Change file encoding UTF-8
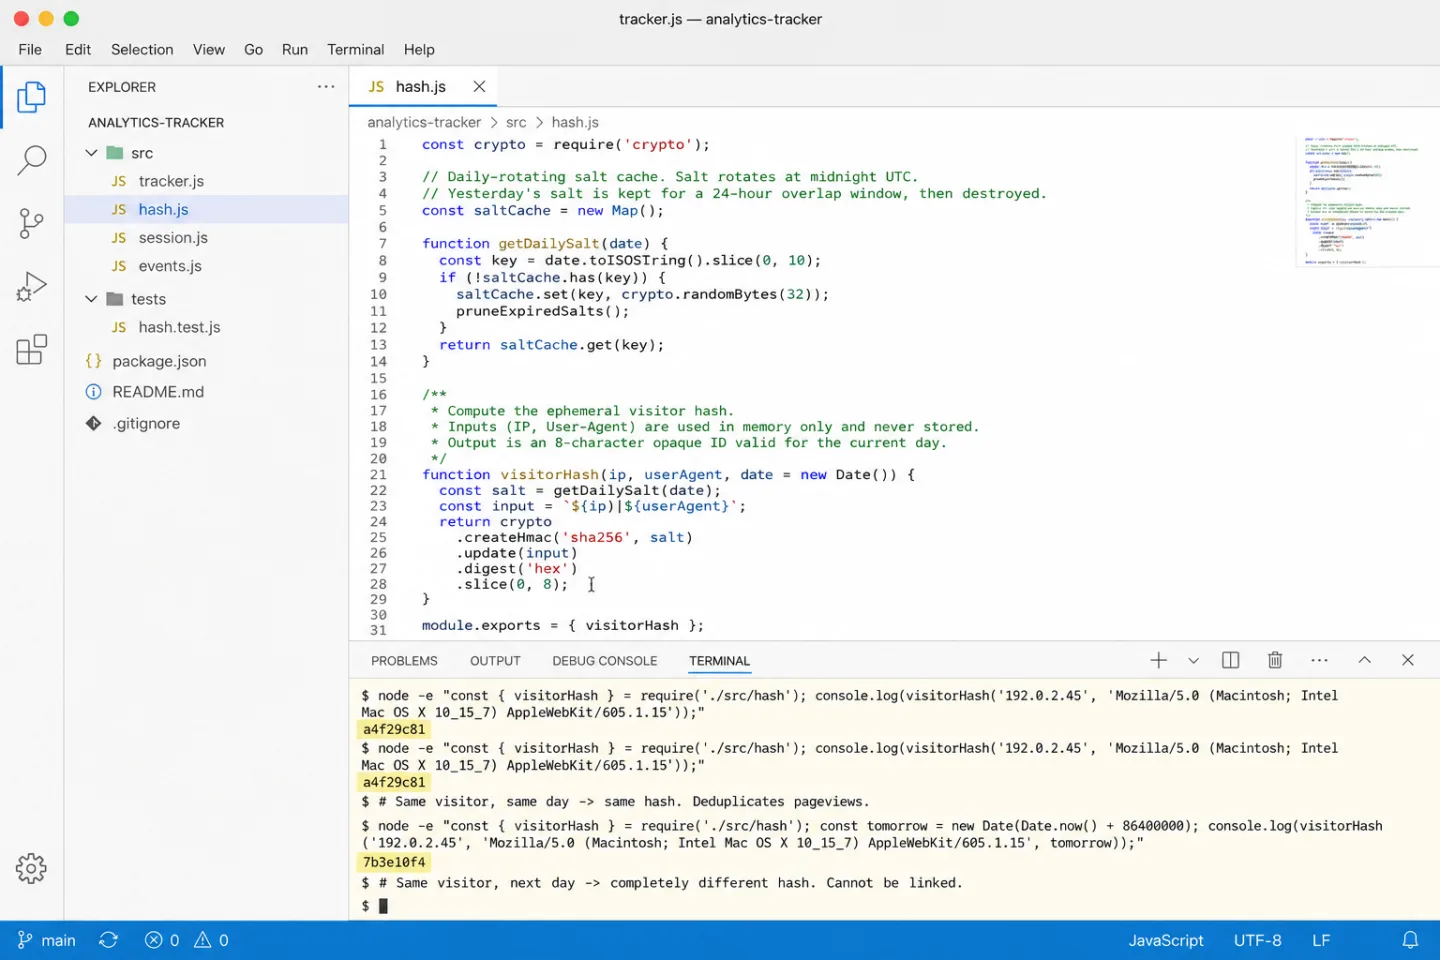 point(1257,940)
